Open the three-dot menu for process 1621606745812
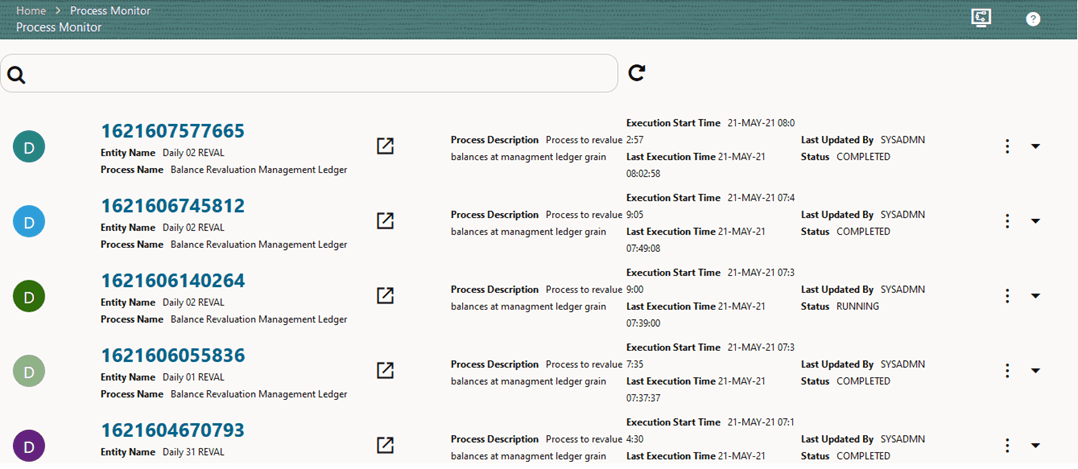1078x469 pixels. pos(1006,221)
